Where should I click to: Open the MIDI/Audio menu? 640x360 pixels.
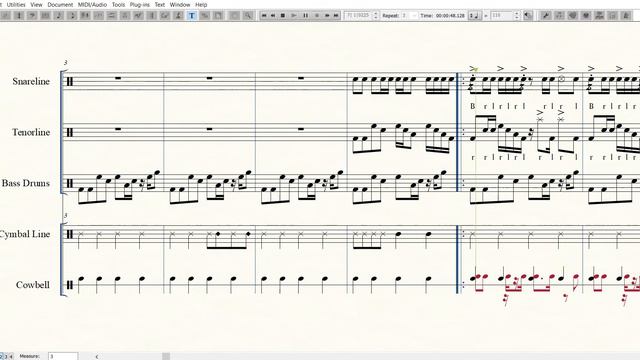(x=92, y=4)
